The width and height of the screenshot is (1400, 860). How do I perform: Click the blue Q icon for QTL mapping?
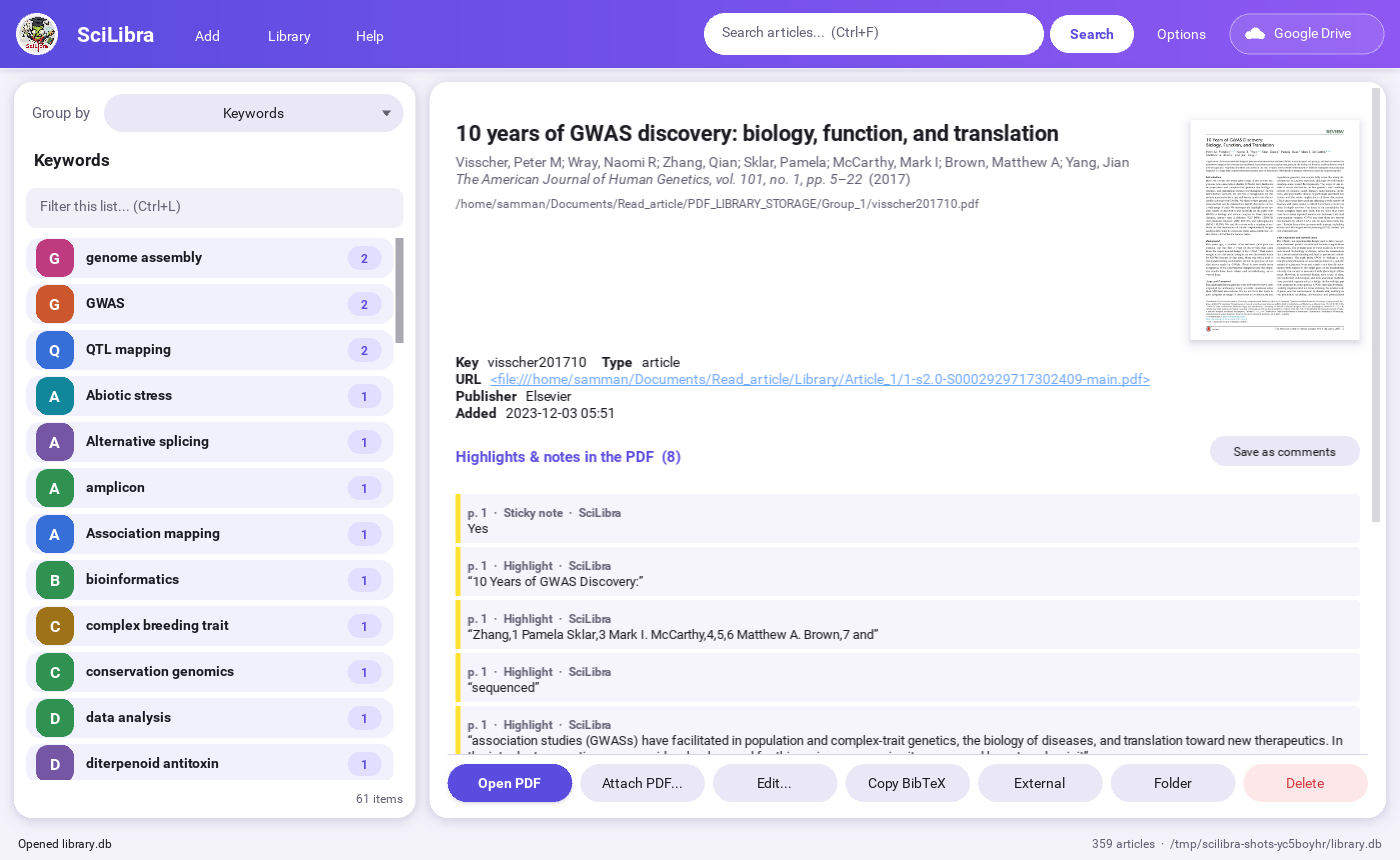[55, 350]
